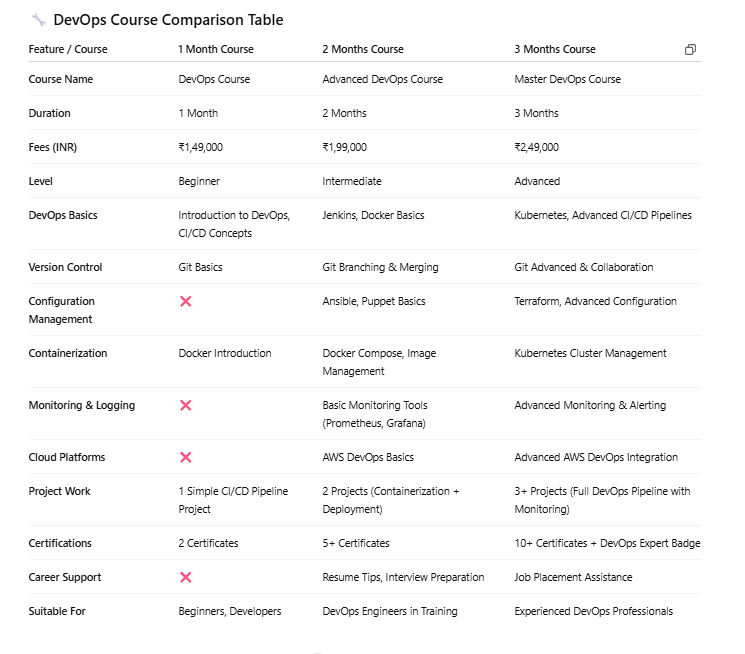Select the "DevOps Course Comparison Table" heading

click(x=167, y=20)
